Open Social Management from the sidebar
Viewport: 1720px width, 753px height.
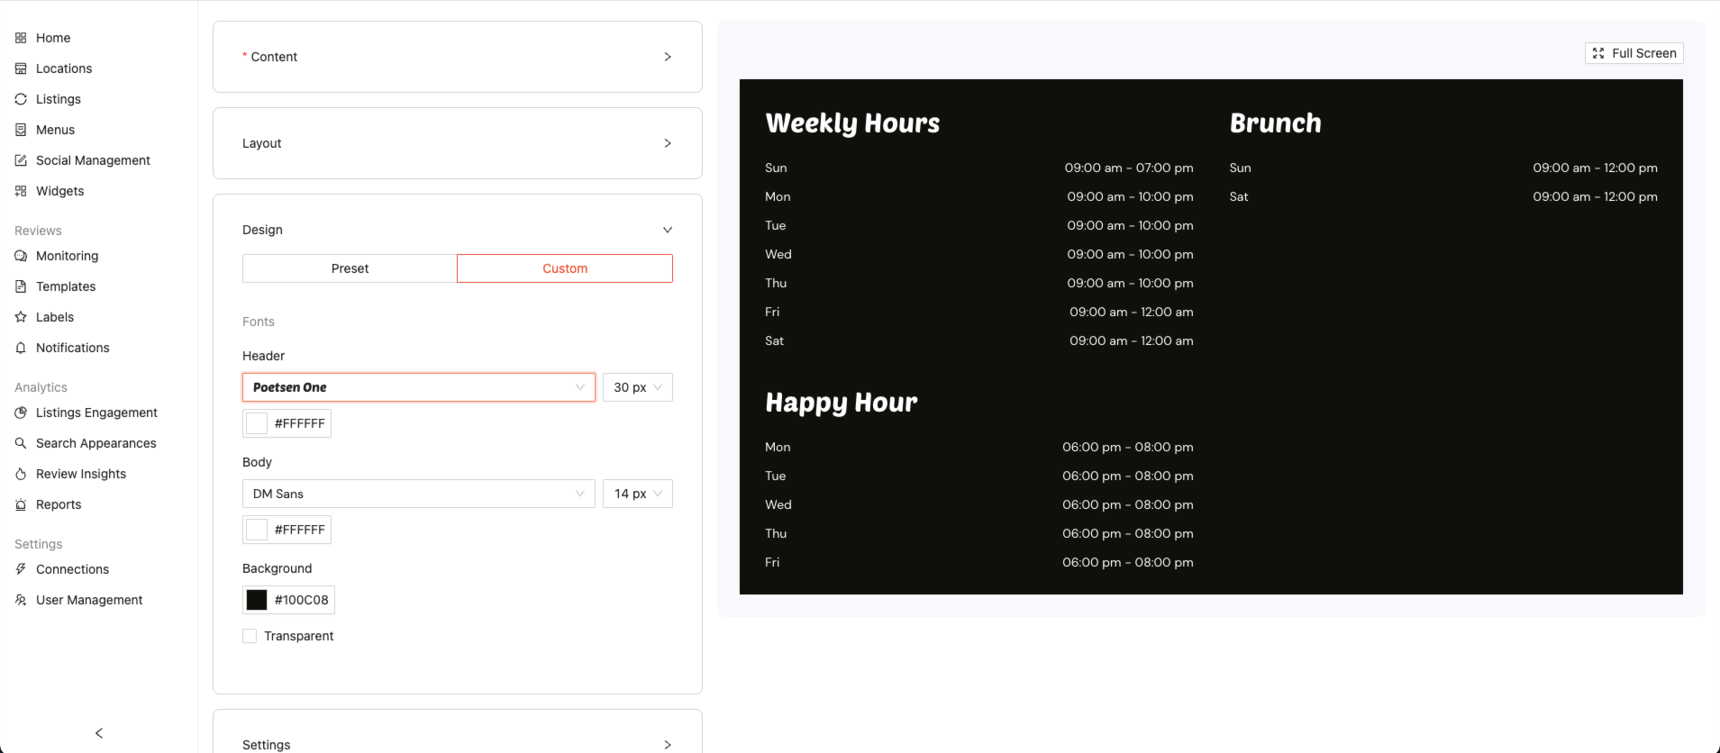93,160
